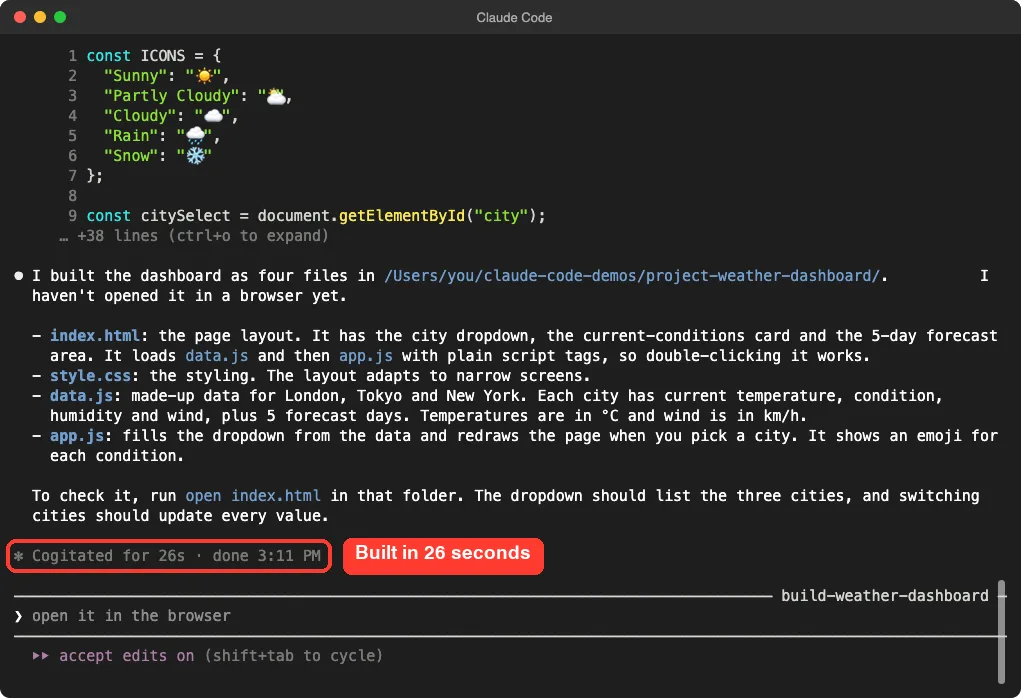
Task: Click the closing '};' on line 7
Action: point(95,176)
